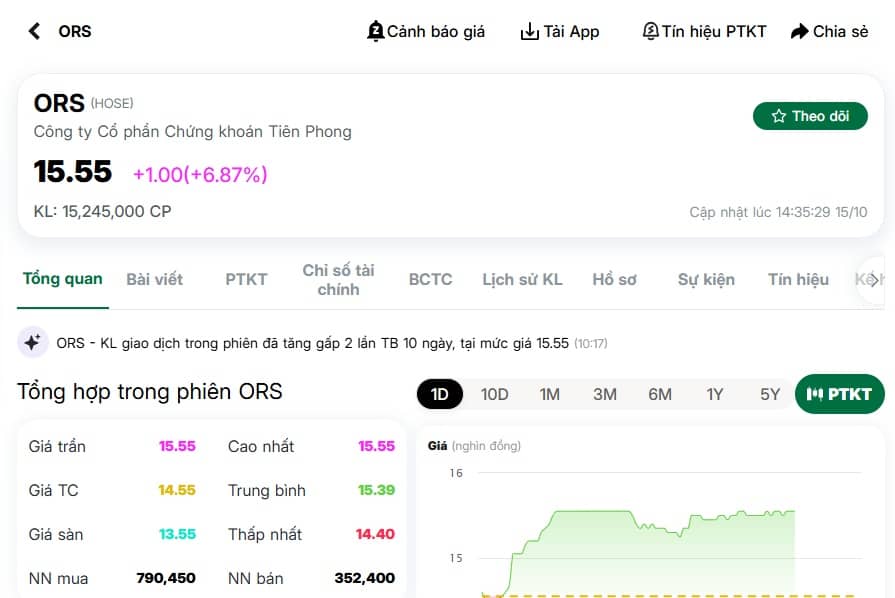Click the ORS volume insight message
The width and height of the screenshot is (895, 598).
coord(332,343)
